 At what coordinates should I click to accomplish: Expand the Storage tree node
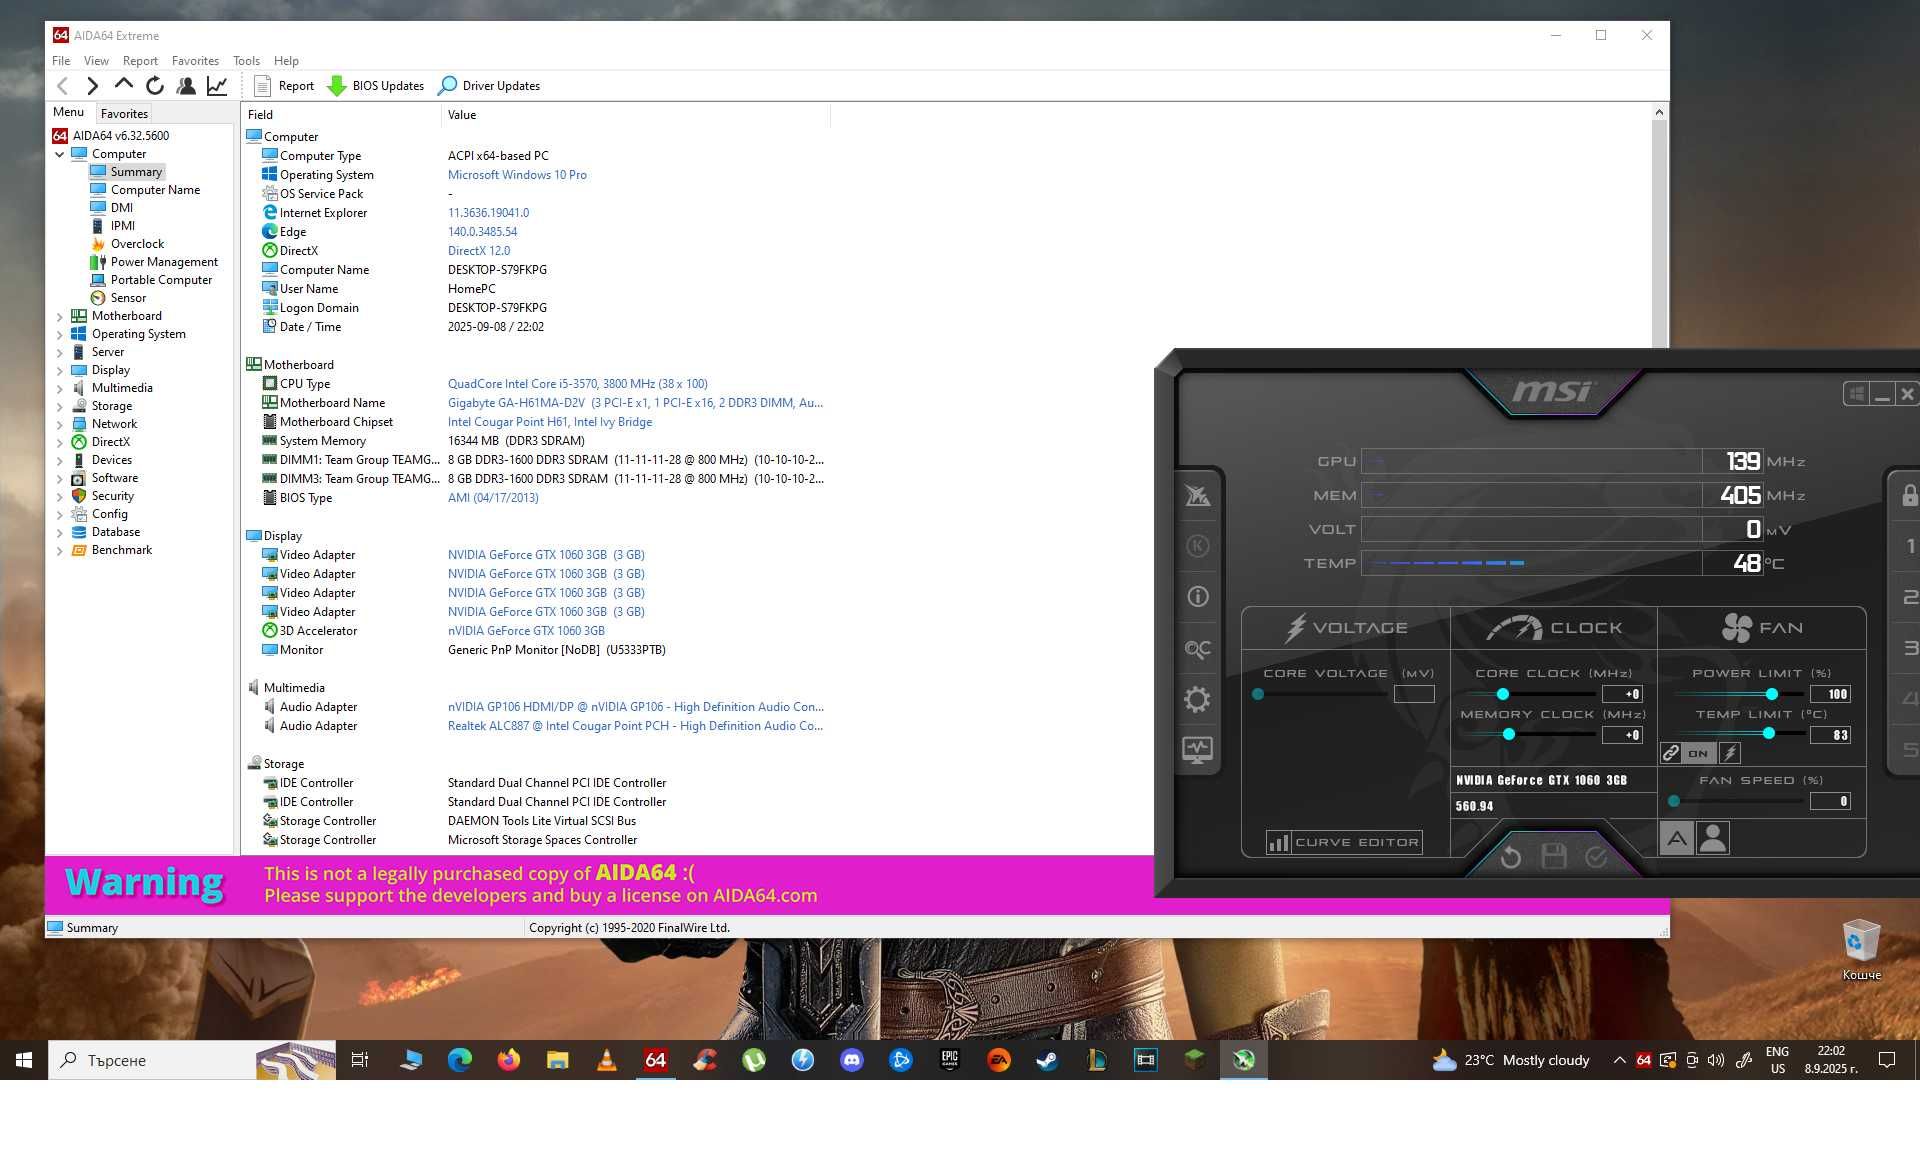click(59, 406)
